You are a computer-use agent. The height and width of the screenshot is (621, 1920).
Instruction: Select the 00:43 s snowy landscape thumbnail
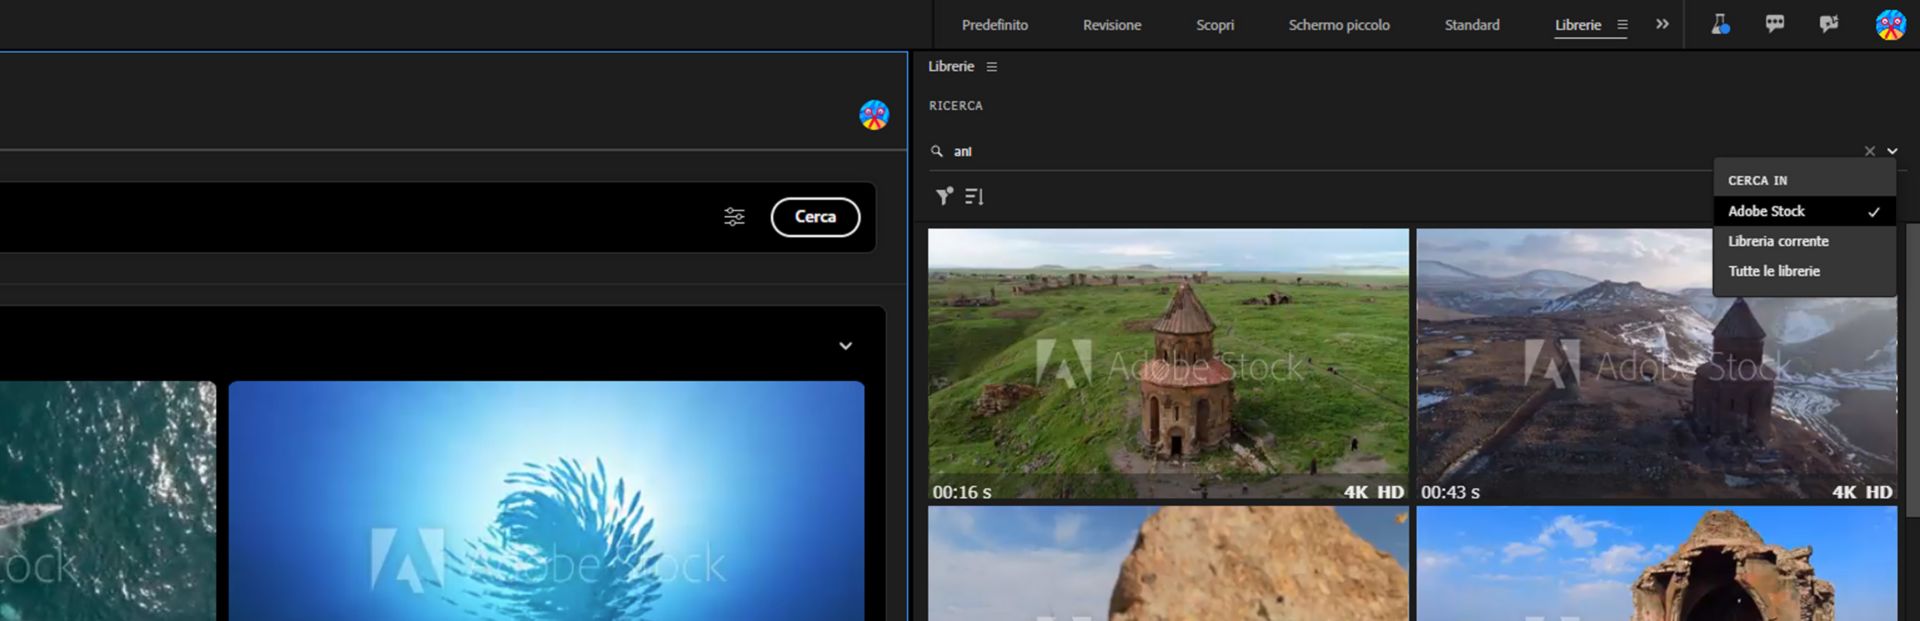[x=1656, y=365]
